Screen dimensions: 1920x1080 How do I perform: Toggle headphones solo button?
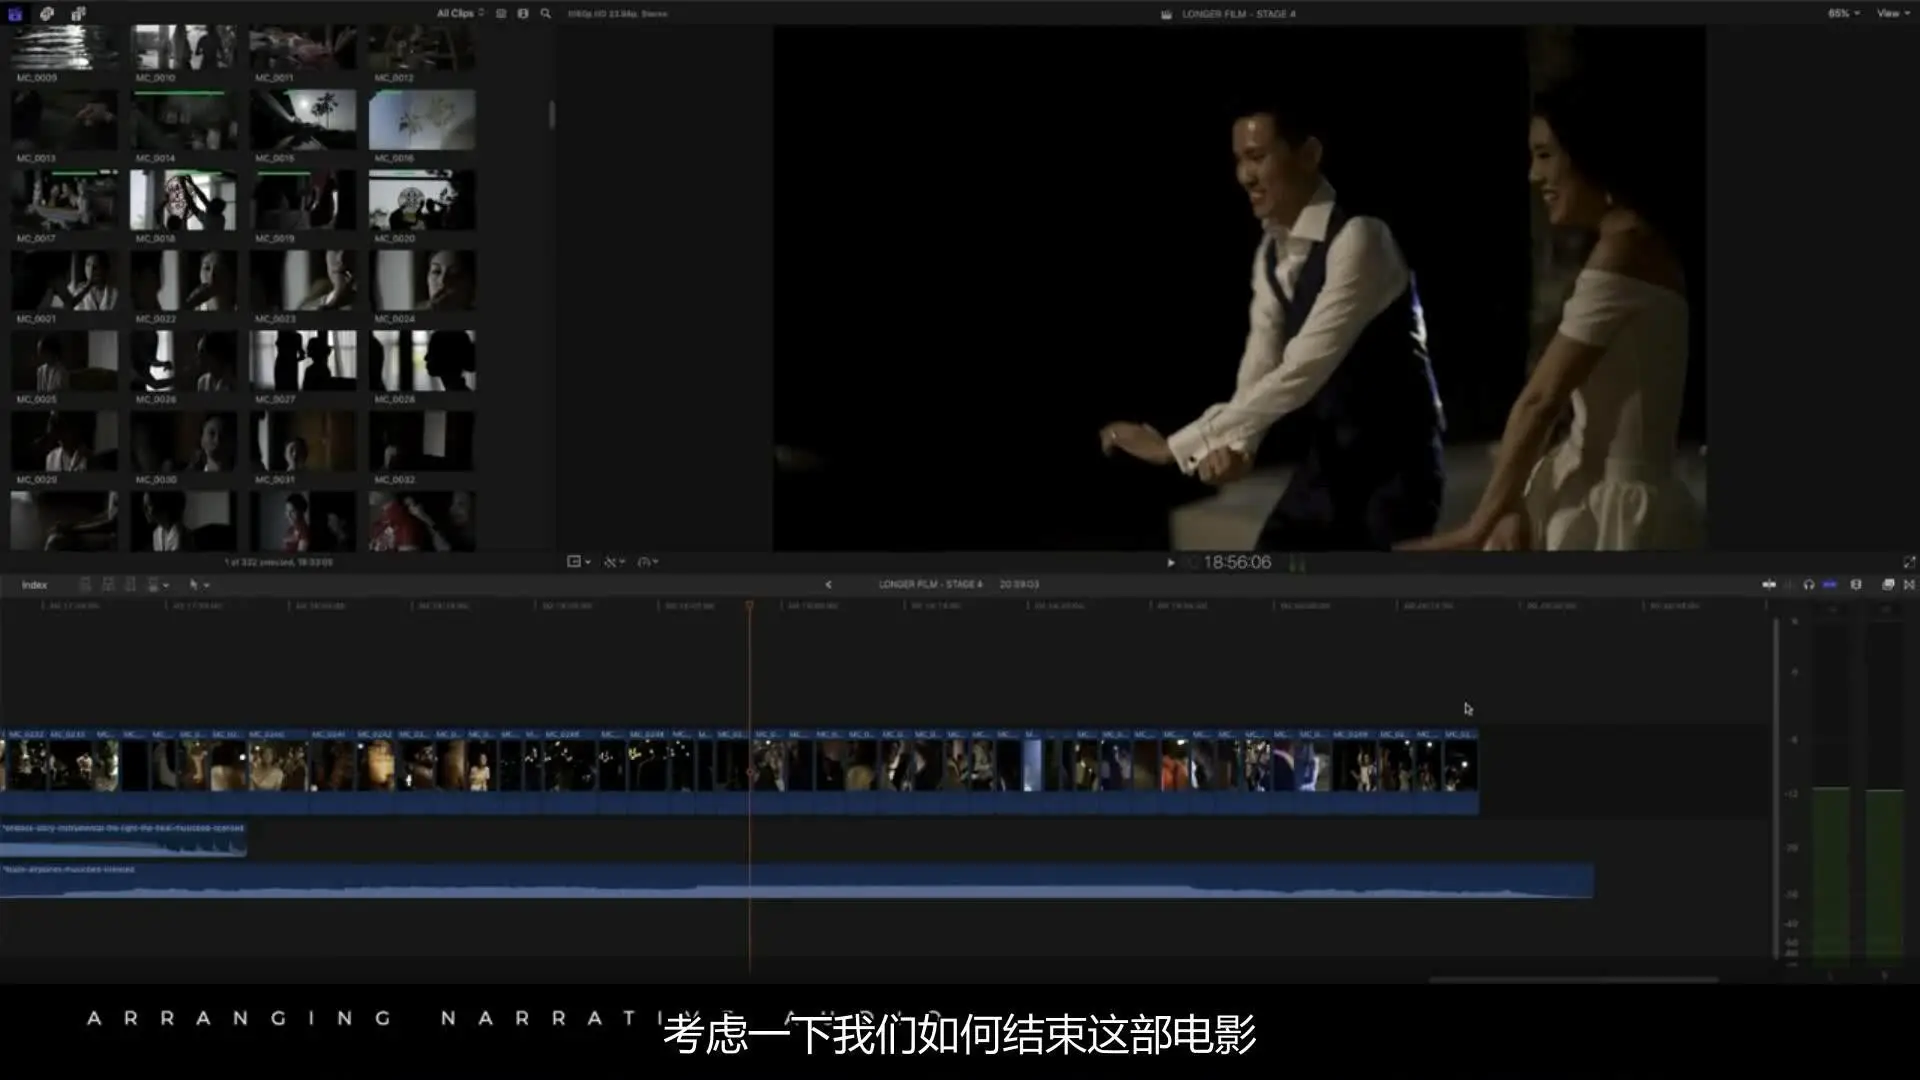[1809, 585]
